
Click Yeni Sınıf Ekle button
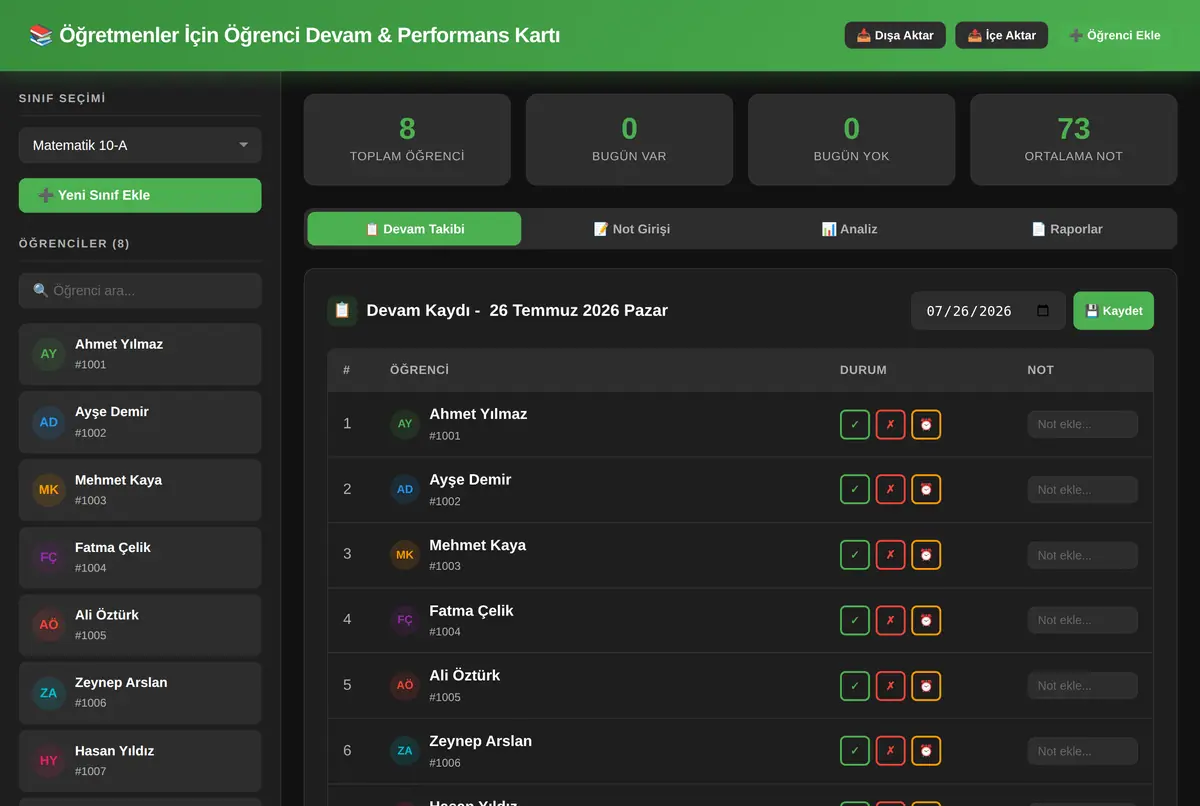pos(140,195)
